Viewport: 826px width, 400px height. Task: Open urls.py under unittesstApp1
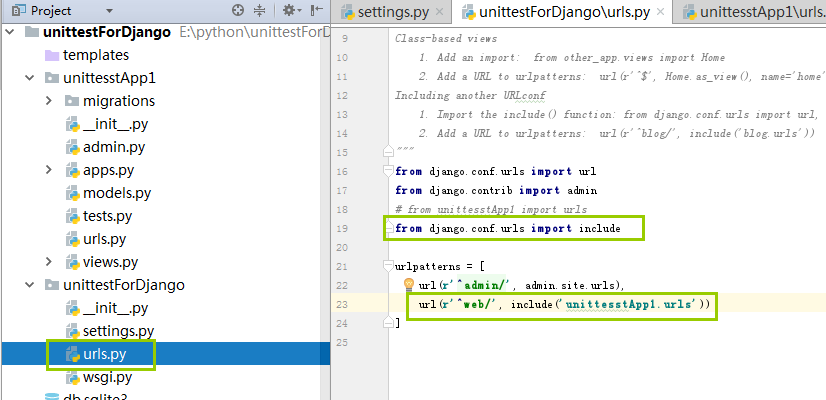pos(104,239)
